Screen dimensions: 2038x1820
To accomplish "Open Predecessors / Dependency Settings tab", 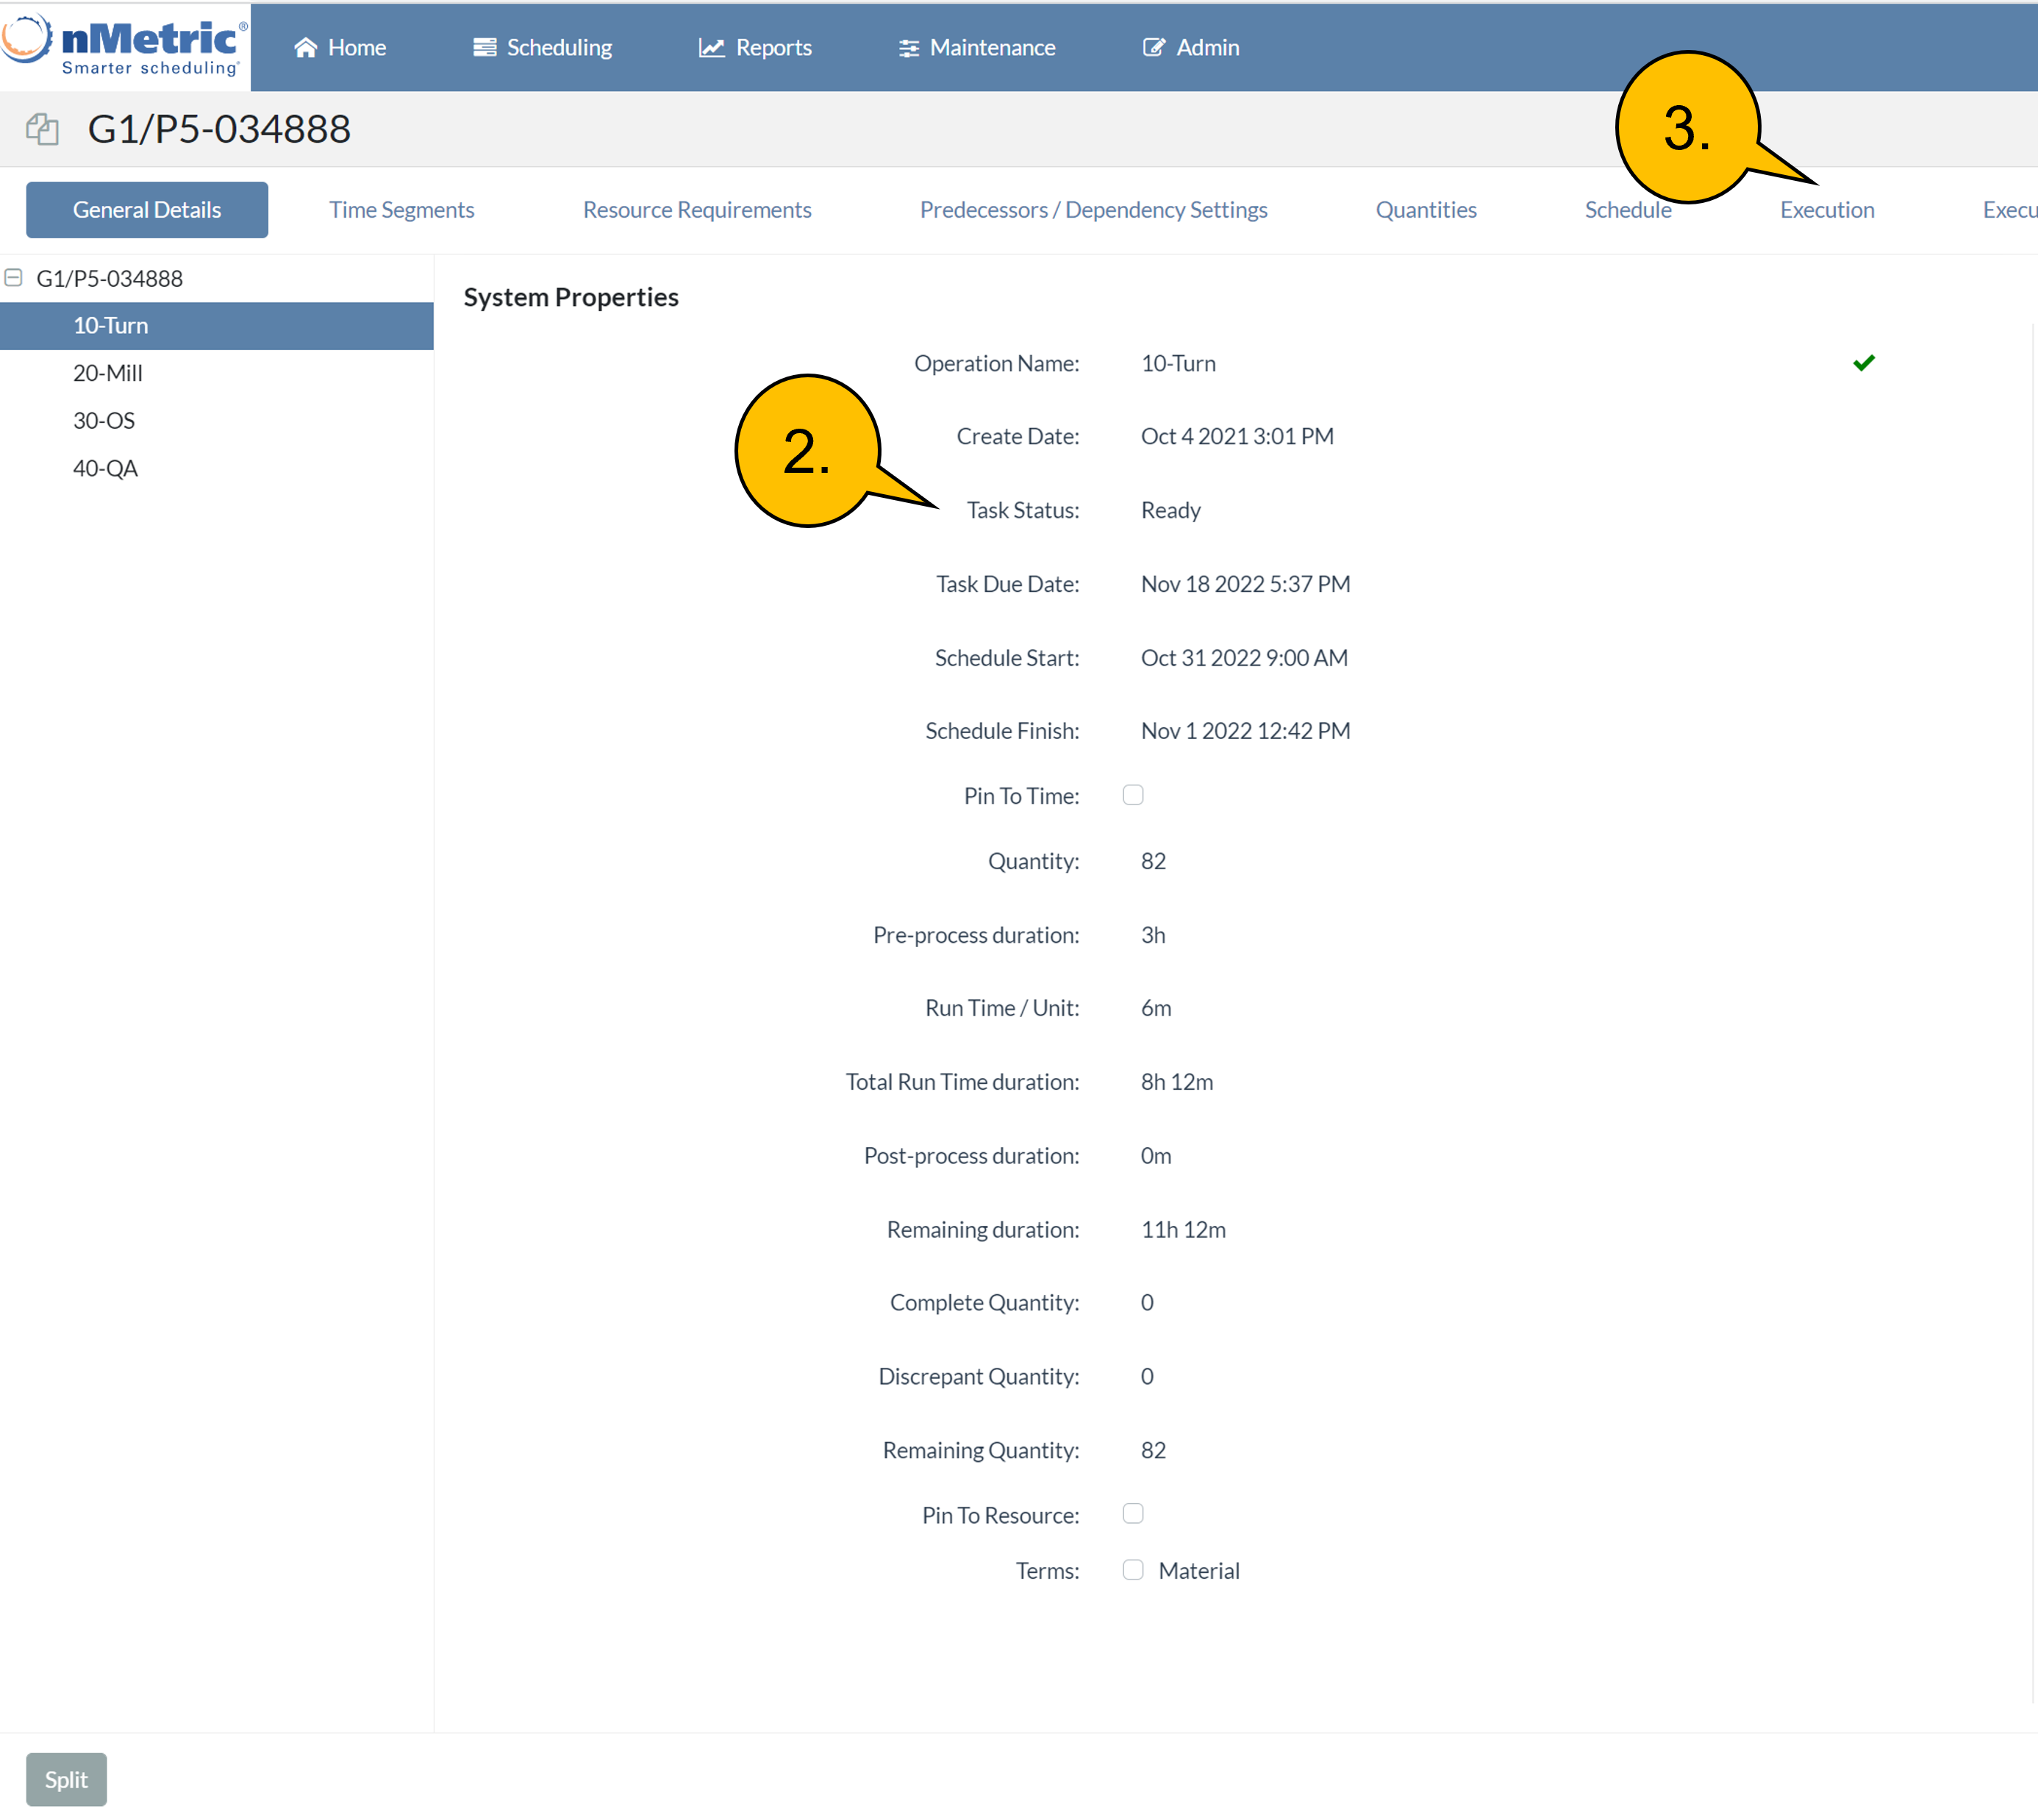I will tap(1093, 210).
